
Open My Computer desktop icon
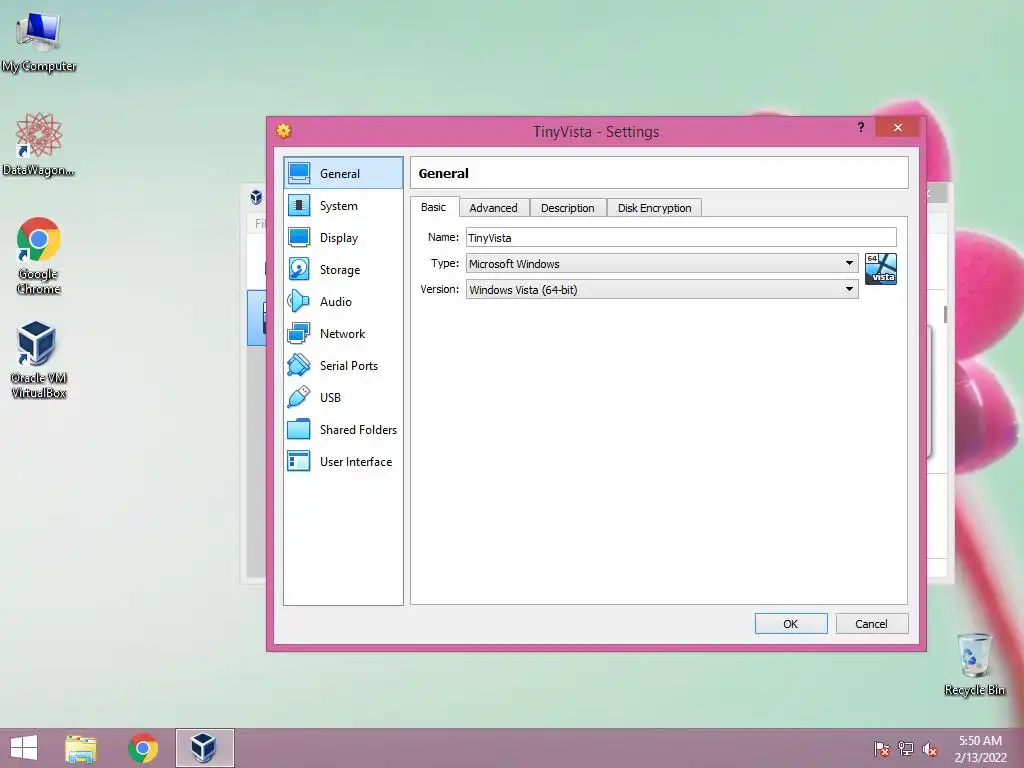pos(39,41)
